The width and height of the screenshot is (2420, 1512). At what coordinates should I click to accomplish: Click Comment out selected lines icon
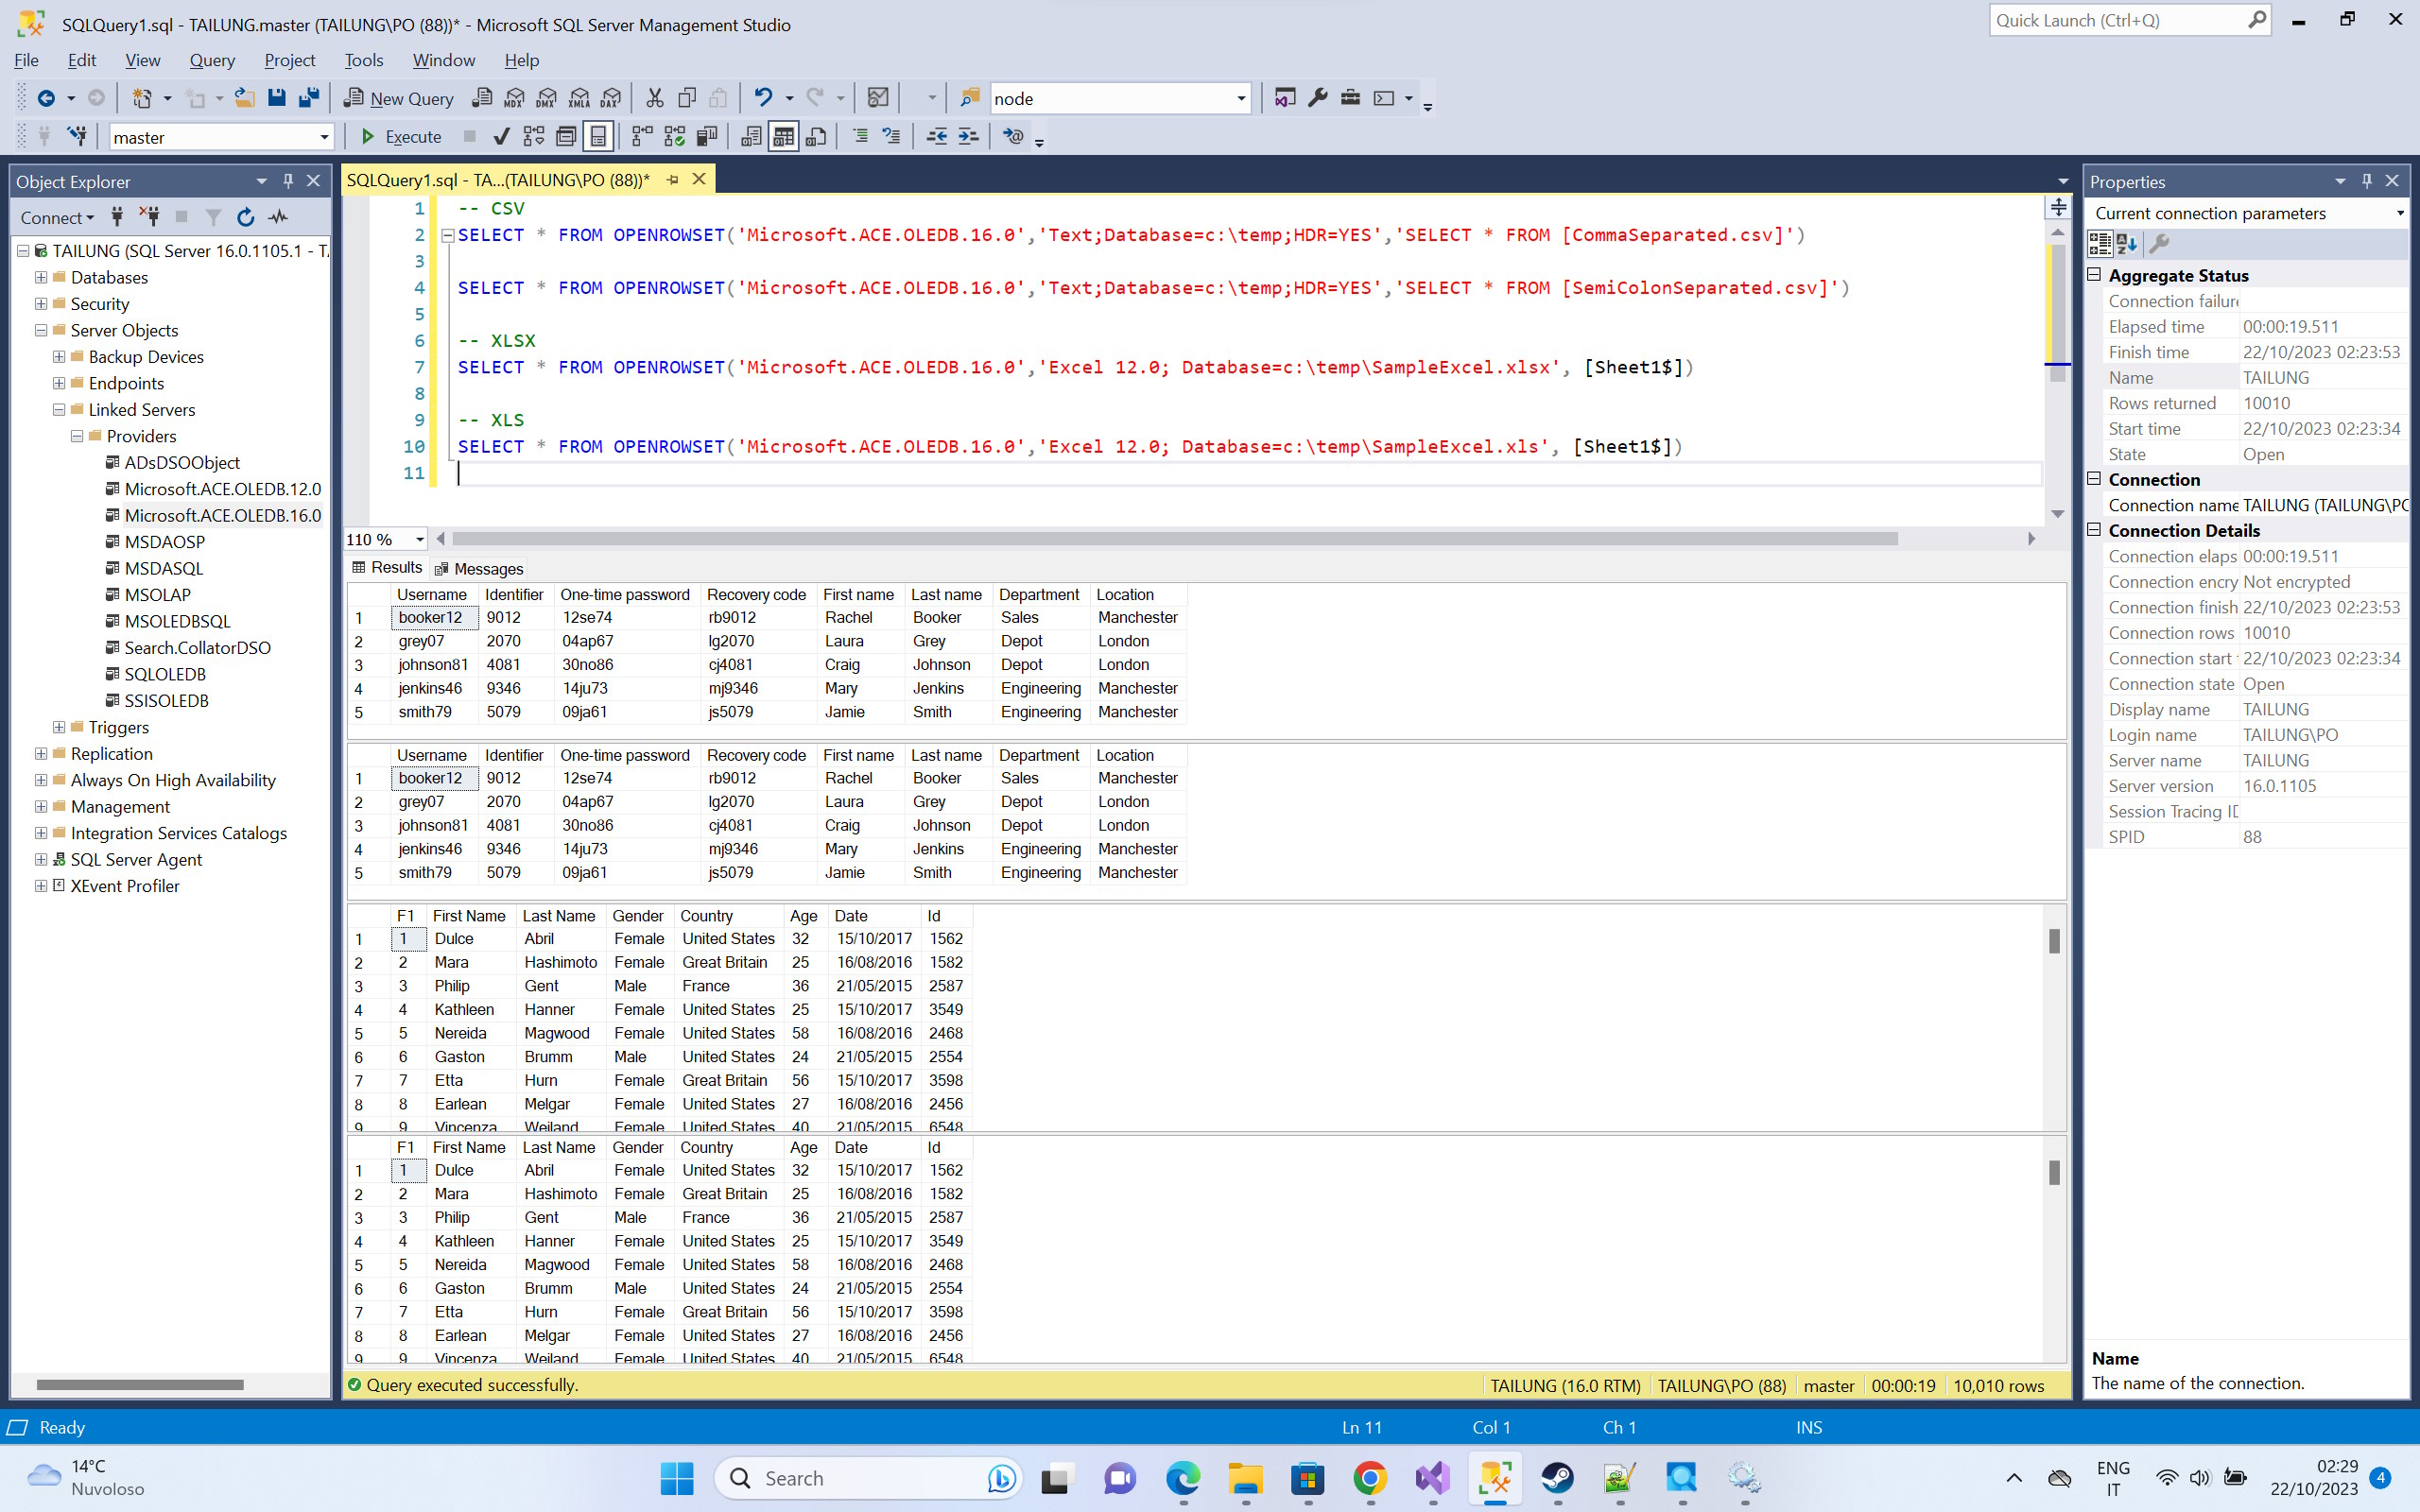859,136
